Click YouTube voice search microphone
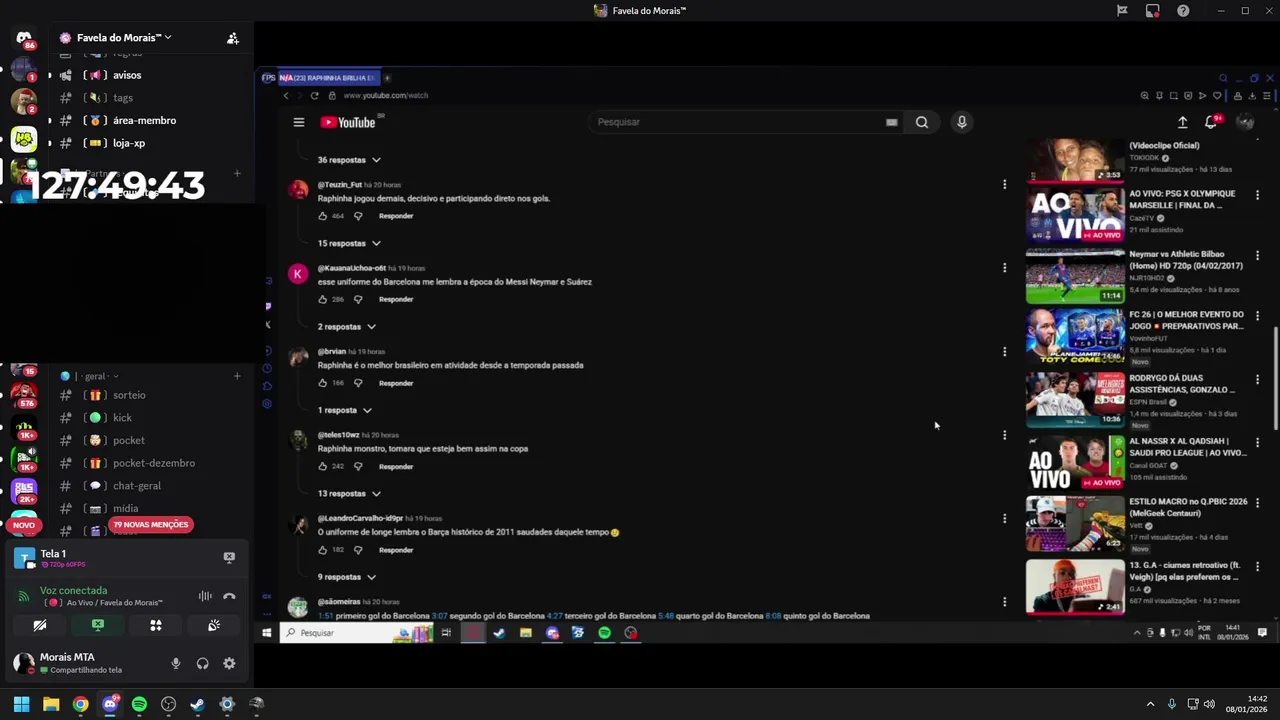The height and width of the screenshot is (720, 1280). (961, 122)
